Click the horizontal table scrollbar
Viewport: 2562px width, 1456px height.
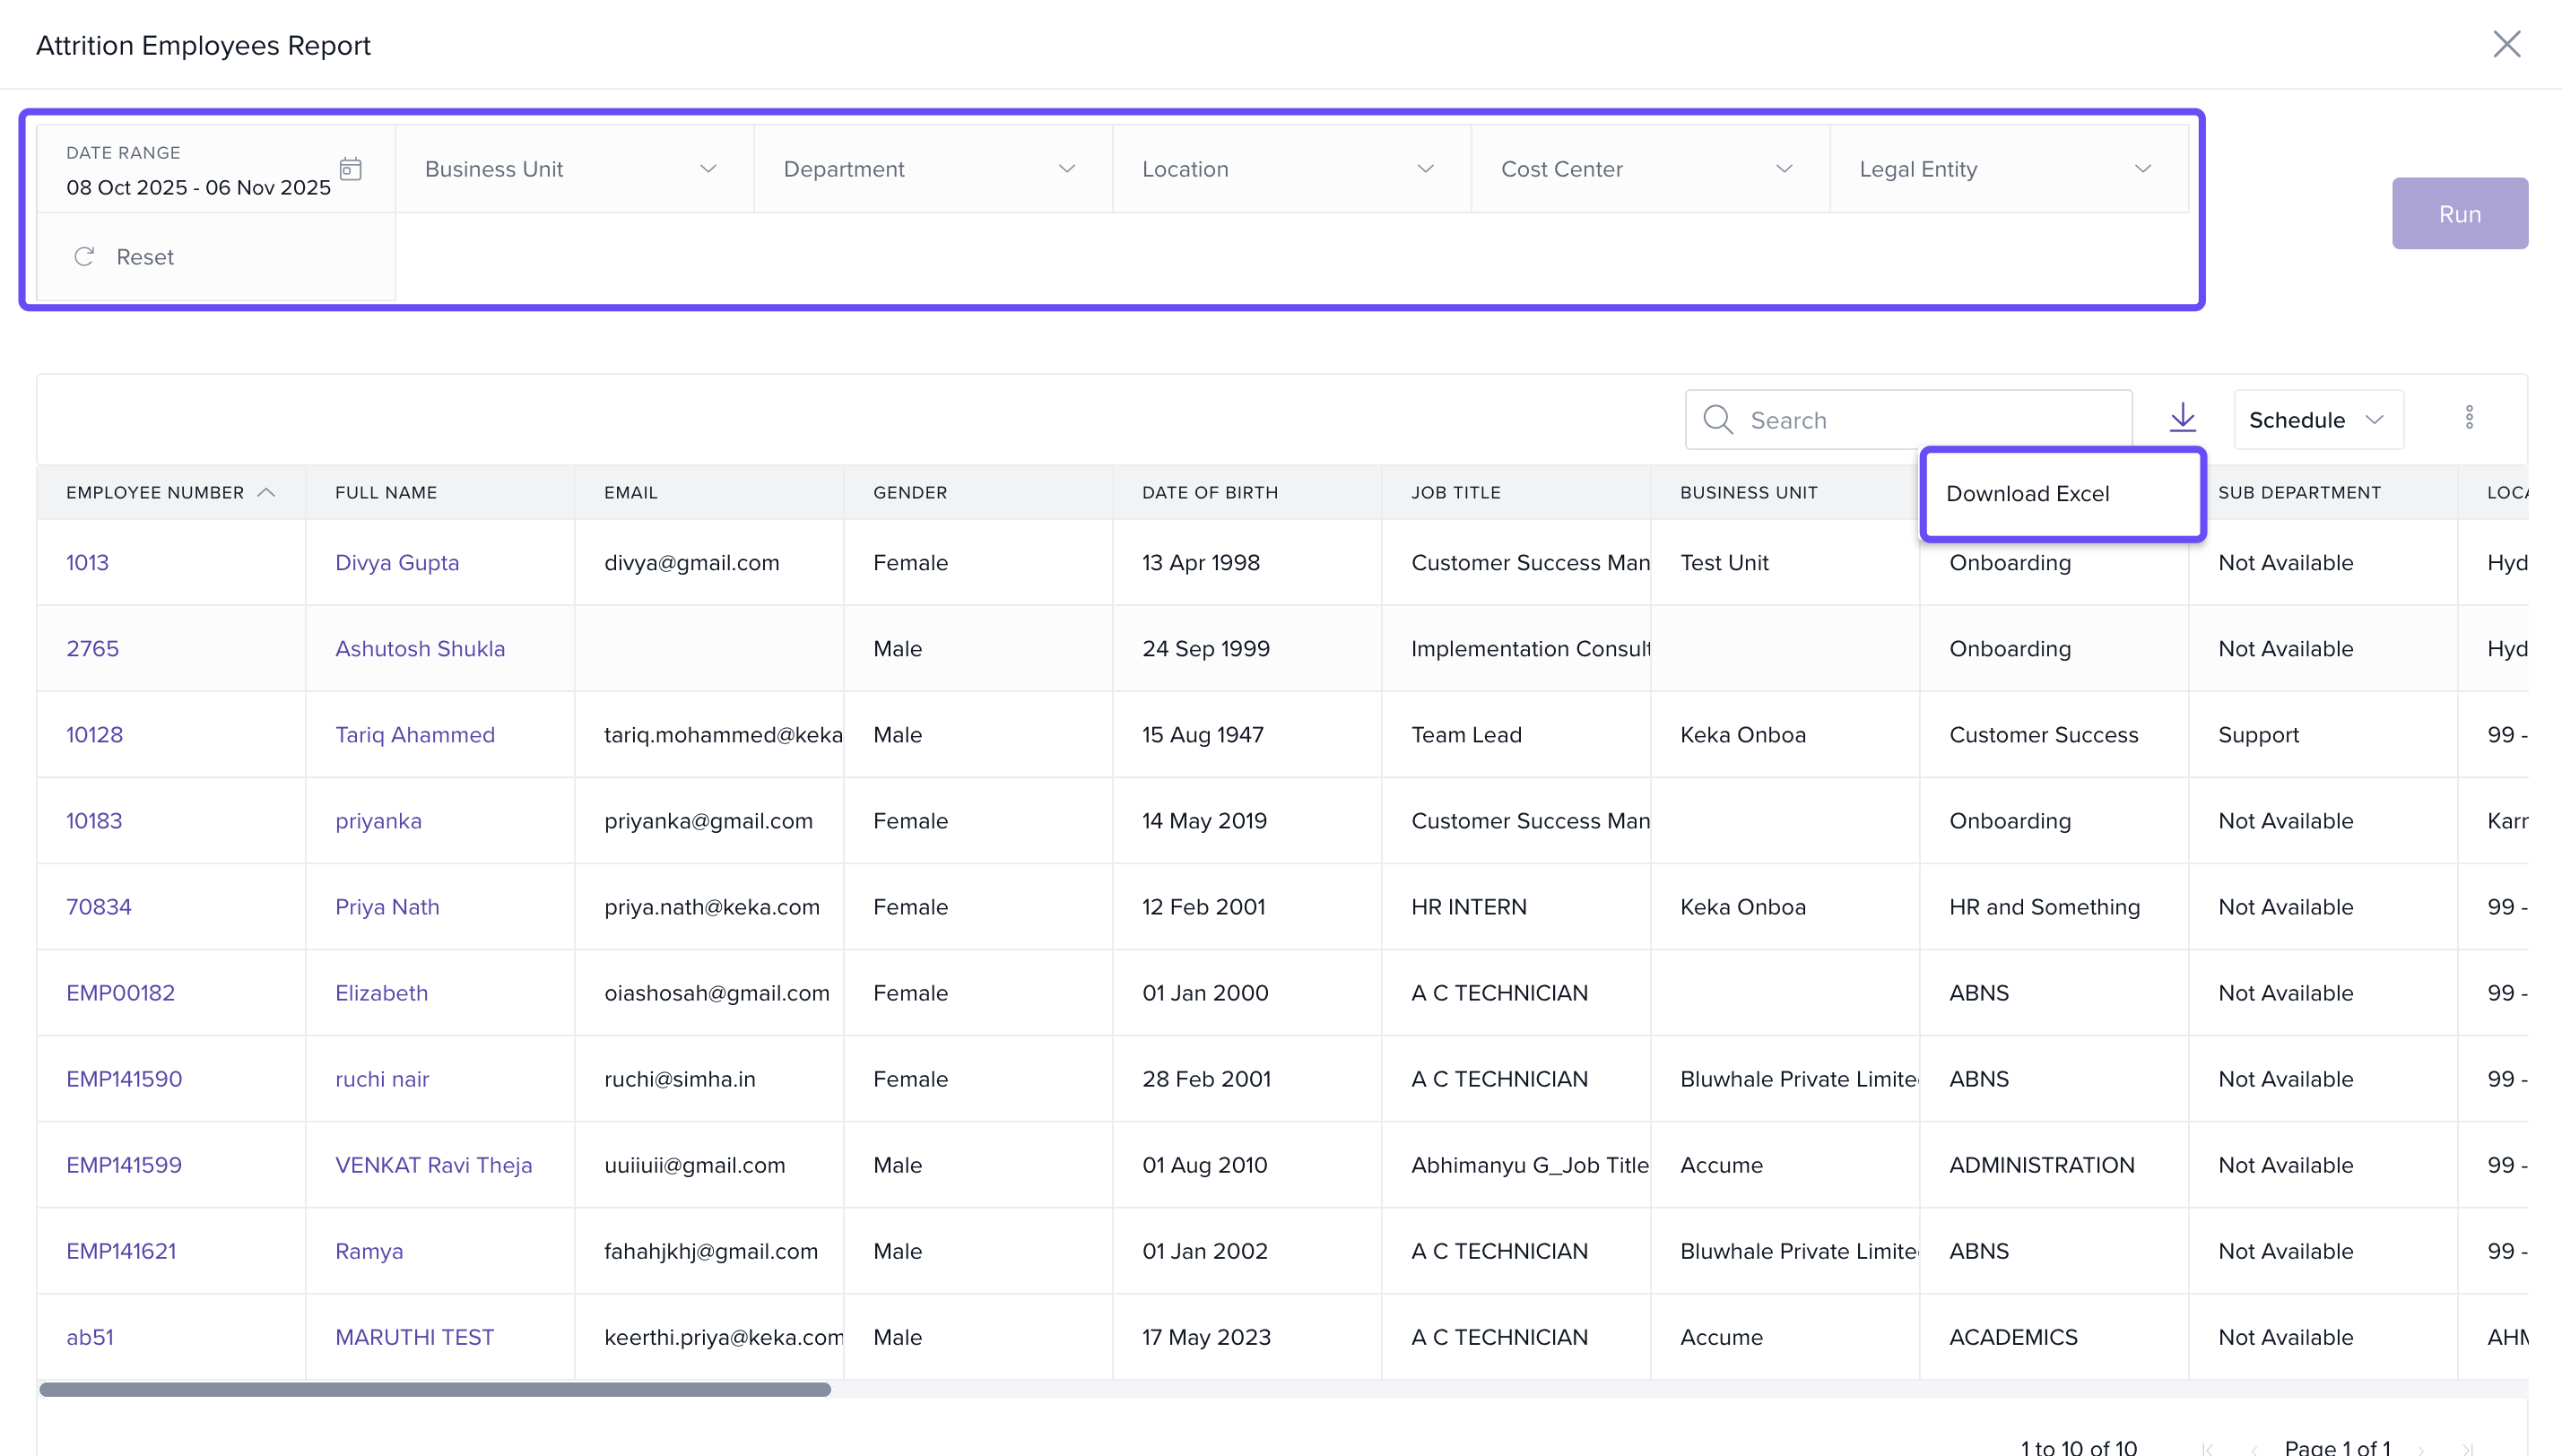[x=435, y=1389]
